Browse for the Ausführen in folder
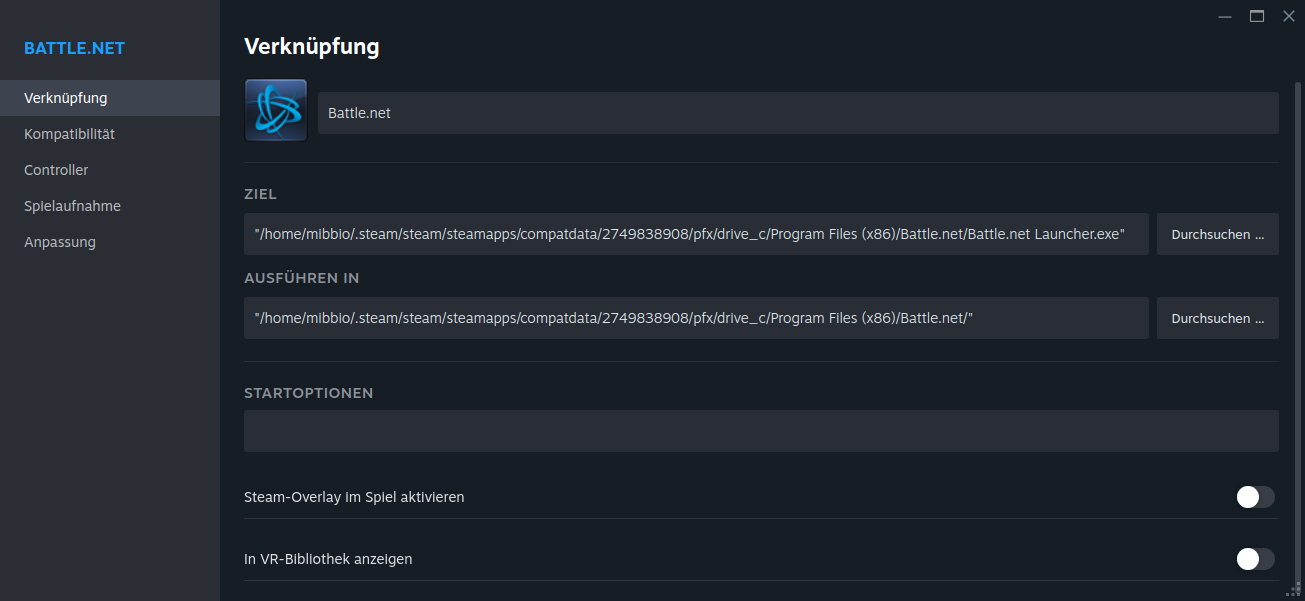Screen dimensions: 1305x601 (x=1217, y=318)
